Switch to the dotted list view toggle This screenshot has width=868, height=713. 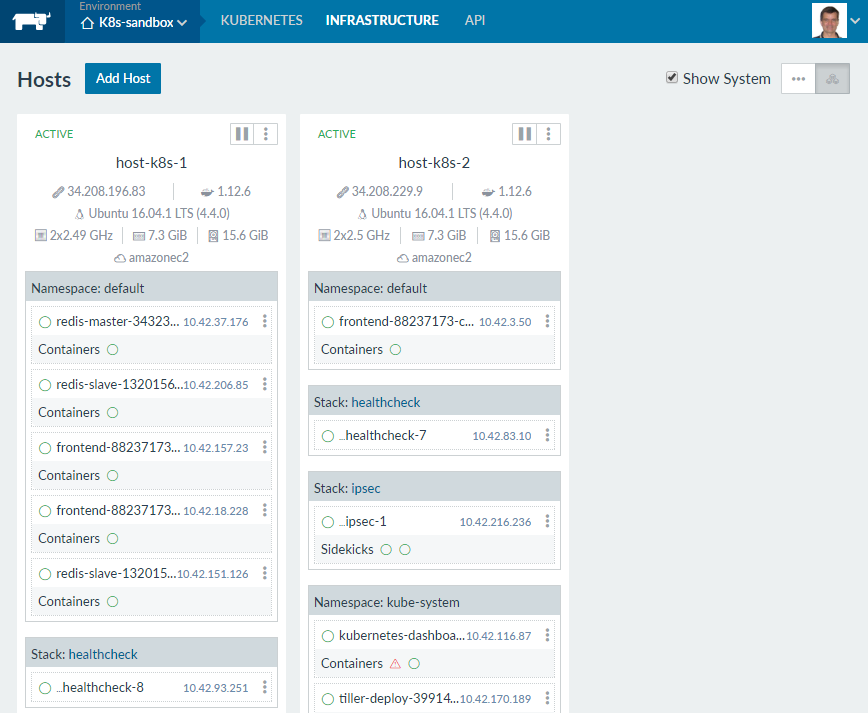798,79
